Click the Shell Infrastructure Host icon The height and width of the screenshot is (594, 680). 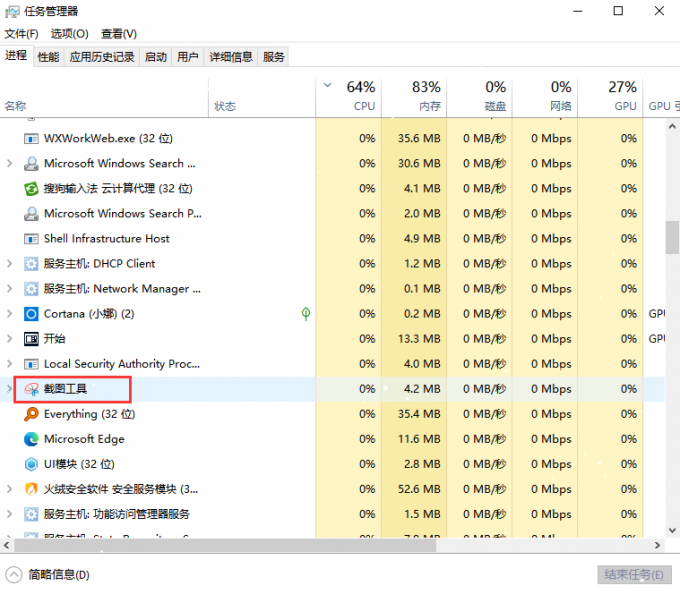pos(31,239)
